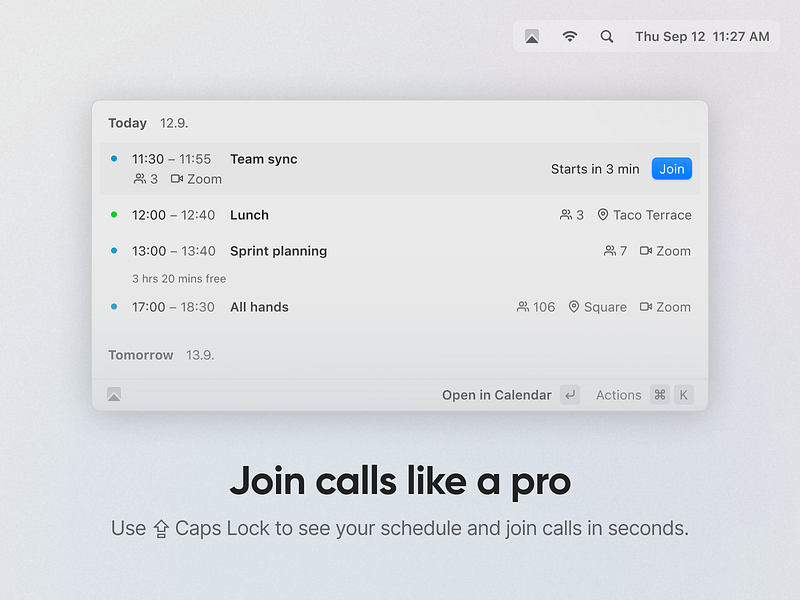The image size is (800, 600).
Task: Open the Actions command menu
Action: [618, 394]
